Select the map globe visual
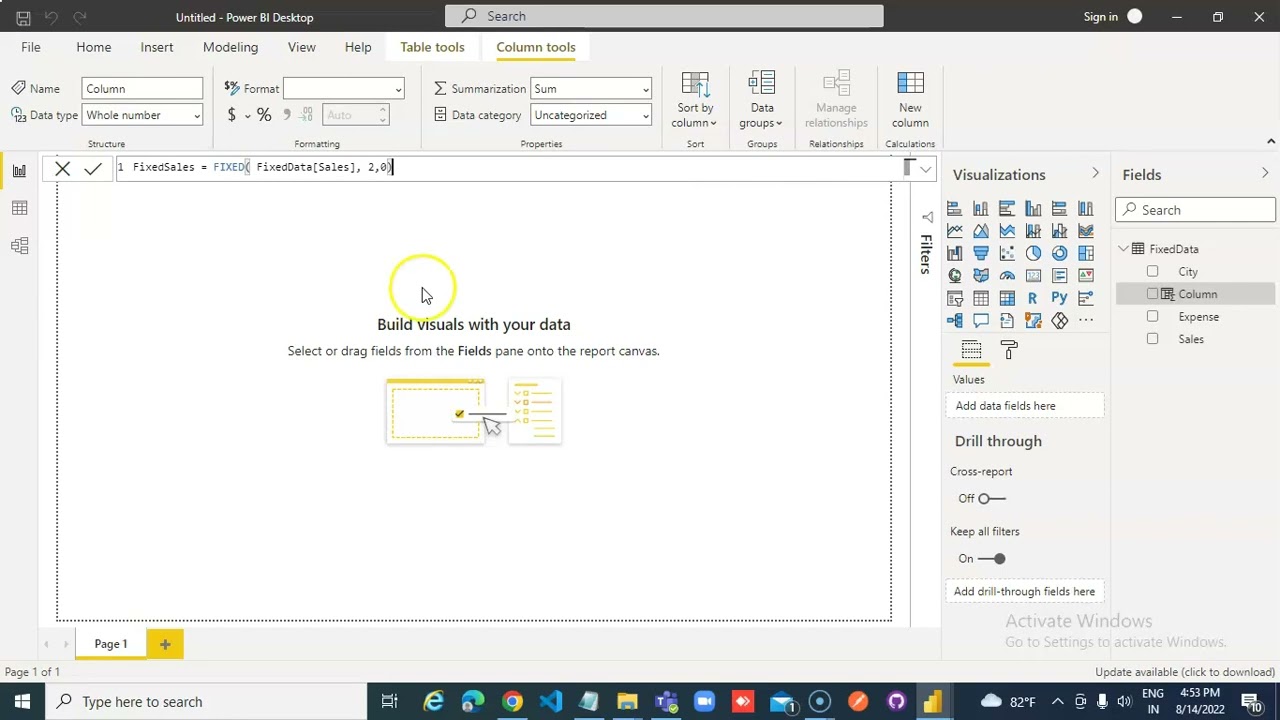Image resolution: width=1280 pixels, height=720 pixels. (954, 276)
